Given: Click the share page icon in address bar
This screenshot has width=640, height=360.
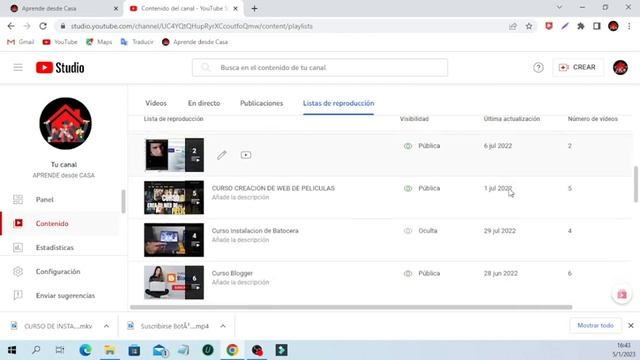Looking at the screenshot, I should tap(513, 26).
